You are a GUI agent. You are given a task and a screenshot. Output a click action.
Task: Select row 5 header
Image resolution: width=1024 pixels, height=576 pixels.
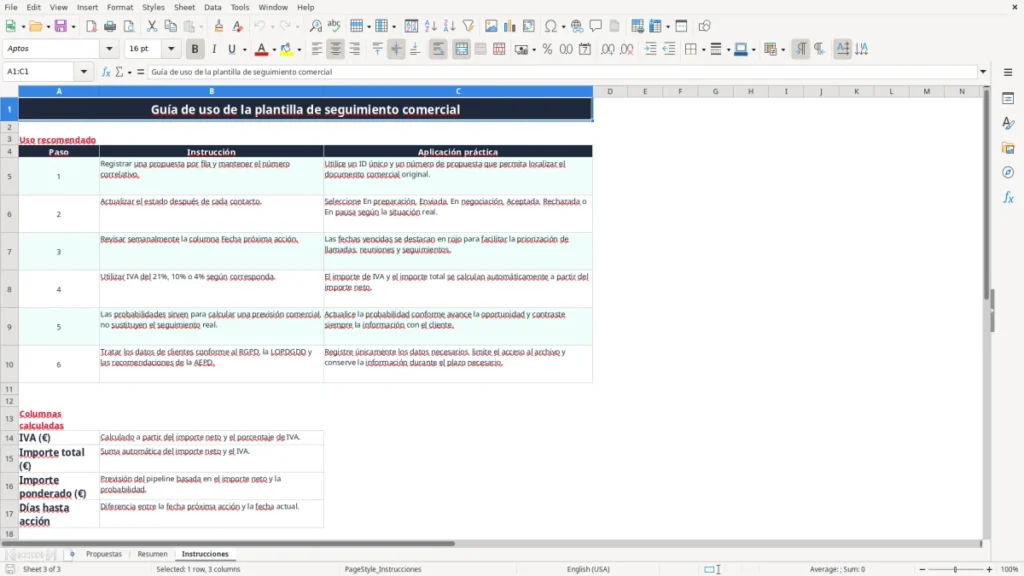pyautogui.click(x=9, y=176)
